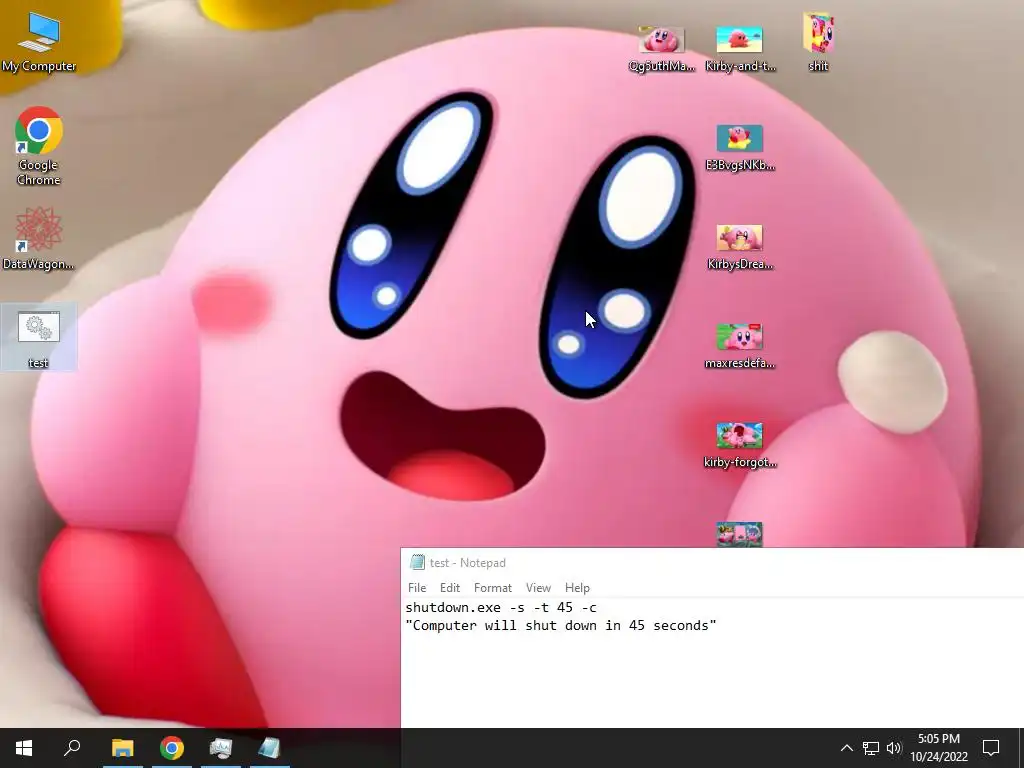This screenshot has width=1024, height=768.
Task: Show hidden system tray icons chevron
Action: [846, 748]
